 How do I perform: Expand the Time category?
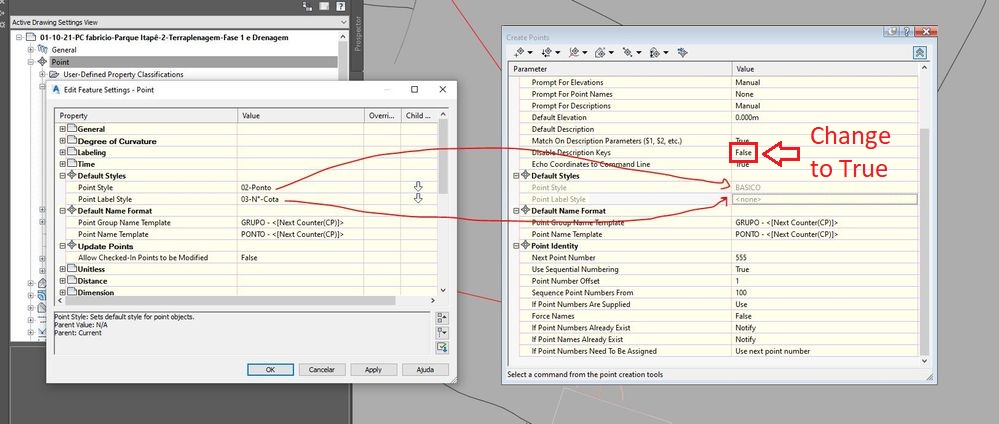[62, 164]
